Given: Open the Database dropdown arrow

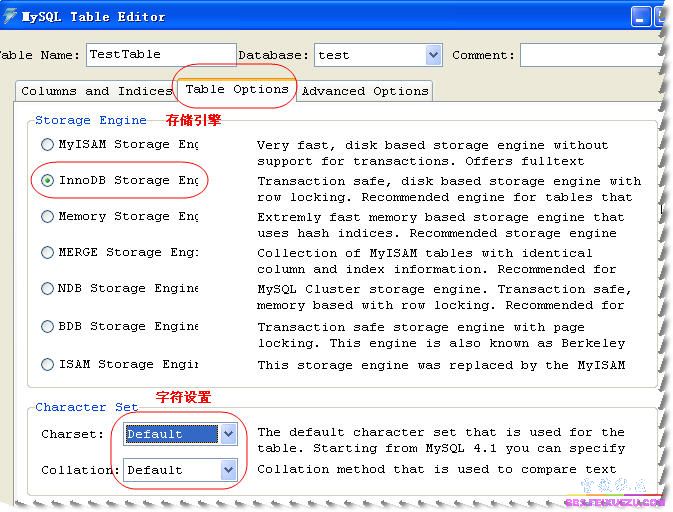Looking at the screenshot, I should (434, 55).
